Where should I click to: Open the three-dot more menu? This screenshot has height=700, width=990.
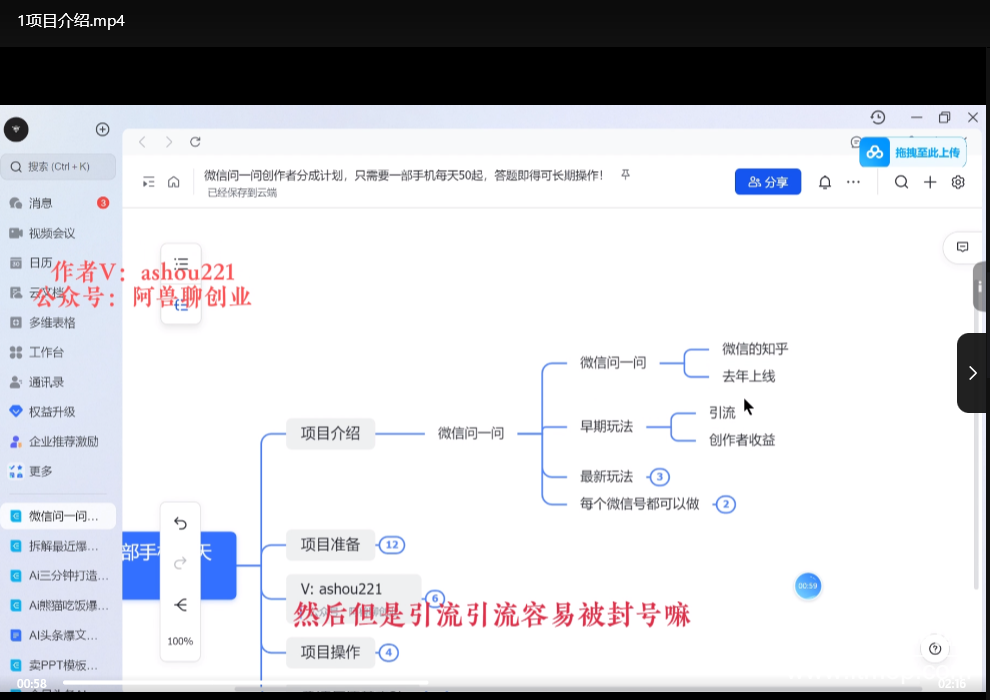[x=853, y=182]
